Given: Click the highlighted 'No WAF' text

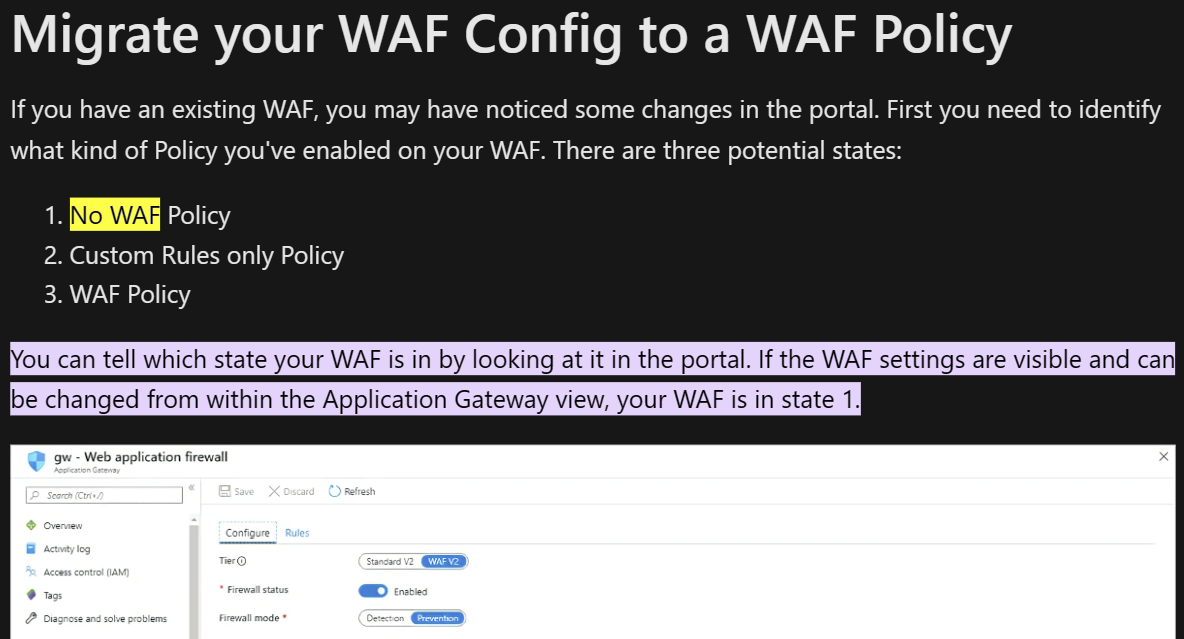Looking at the screenshot, I should tap(115, 215).
